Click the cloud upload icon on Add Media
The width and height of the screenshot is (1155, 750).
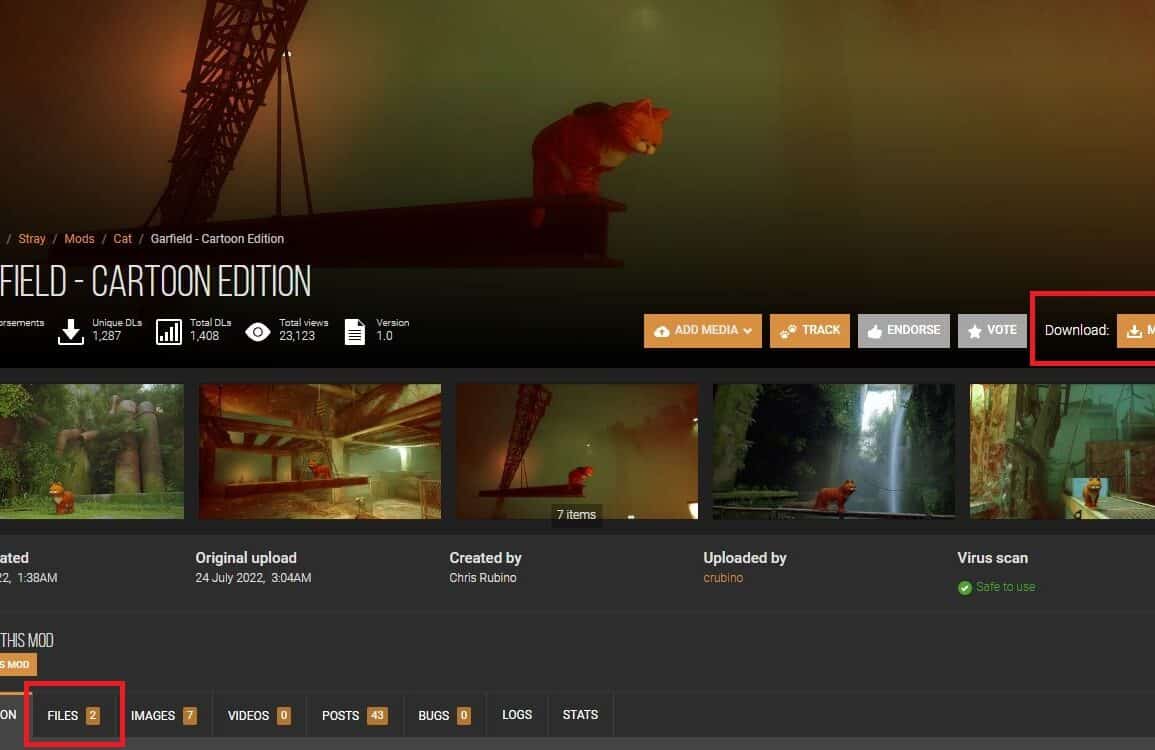coord(661,332)
